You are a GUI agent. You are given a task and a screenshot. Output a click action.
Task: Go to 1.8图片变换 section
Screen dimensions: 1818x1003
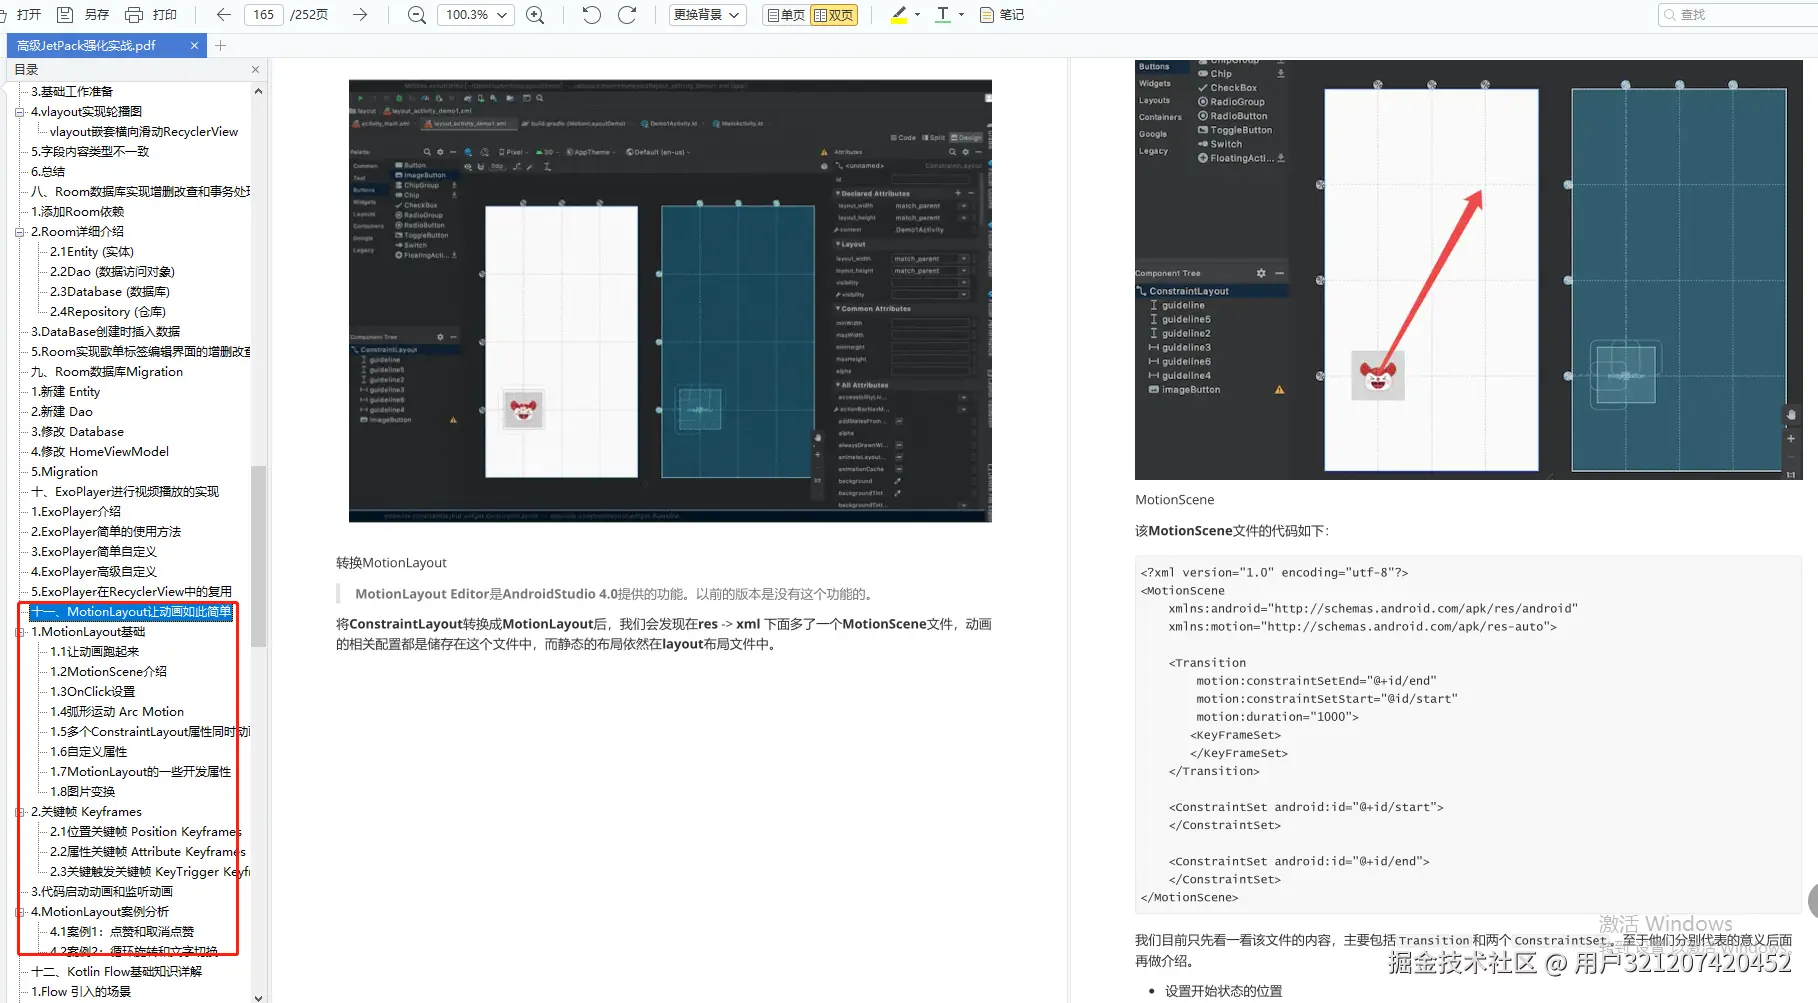pos(83,792)
